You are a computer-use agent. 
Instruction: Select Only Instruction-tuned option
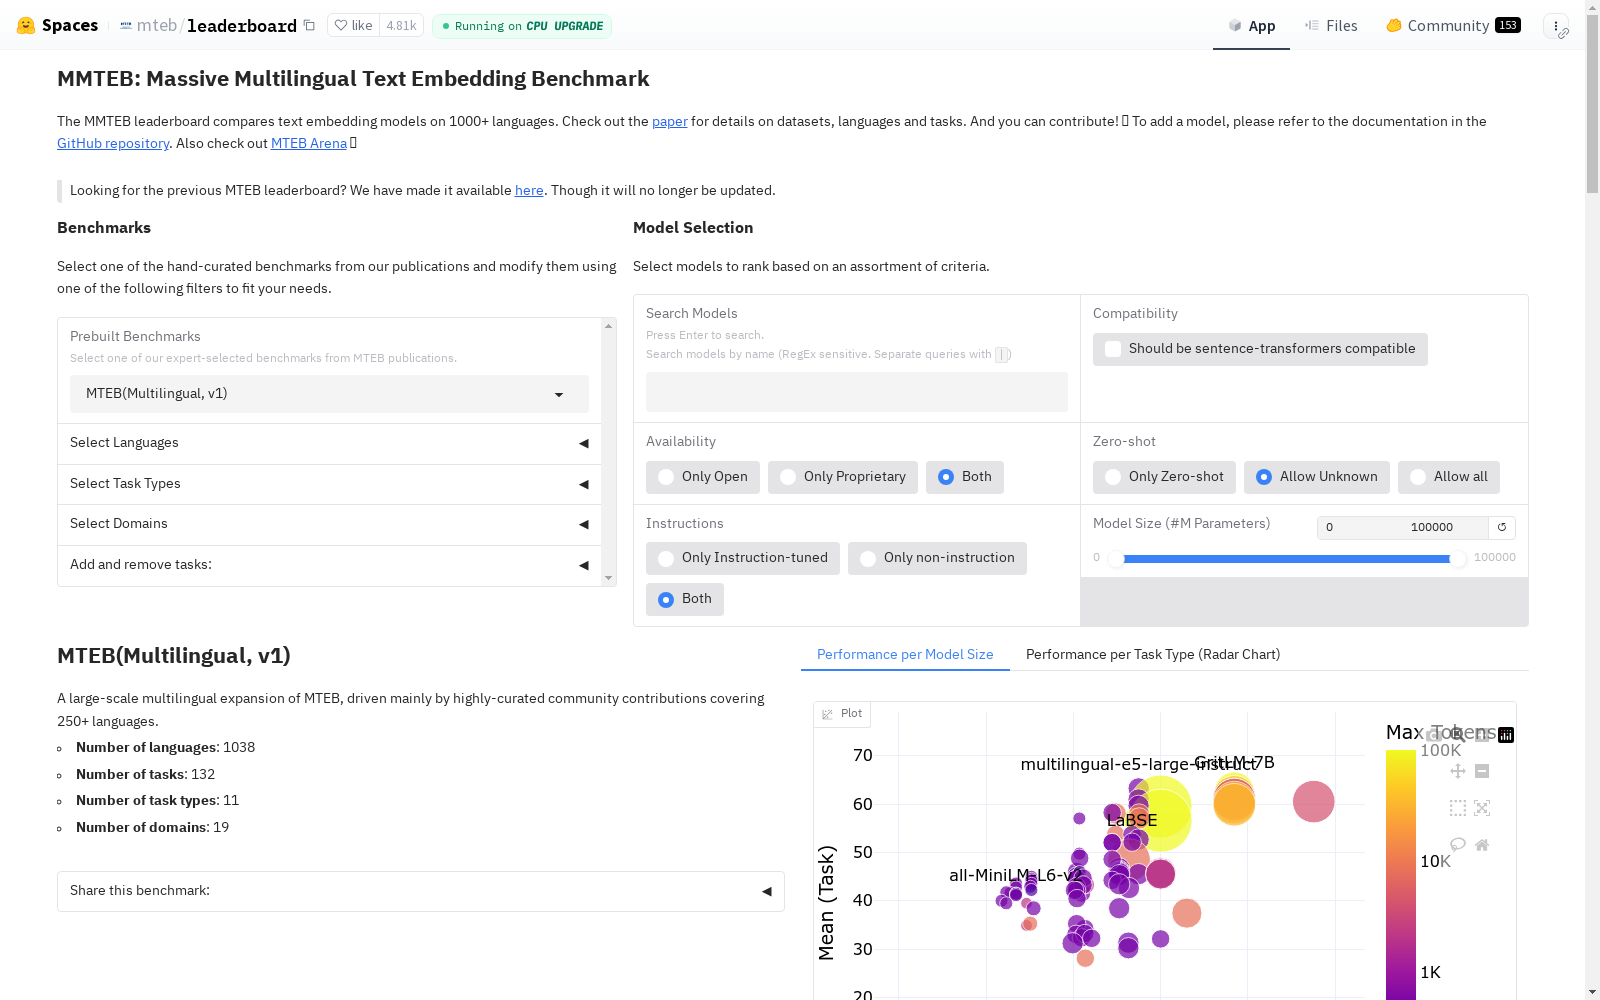(743, 558)
